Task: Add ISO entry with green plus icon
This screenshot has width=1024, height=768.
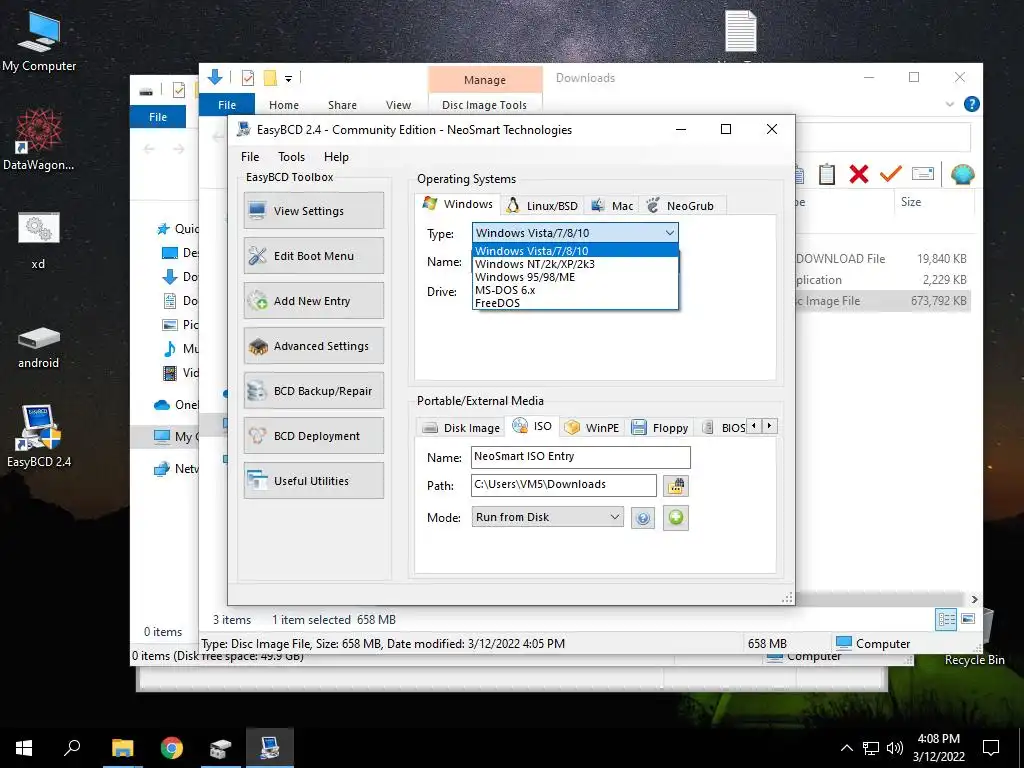Action: (675, 518)
